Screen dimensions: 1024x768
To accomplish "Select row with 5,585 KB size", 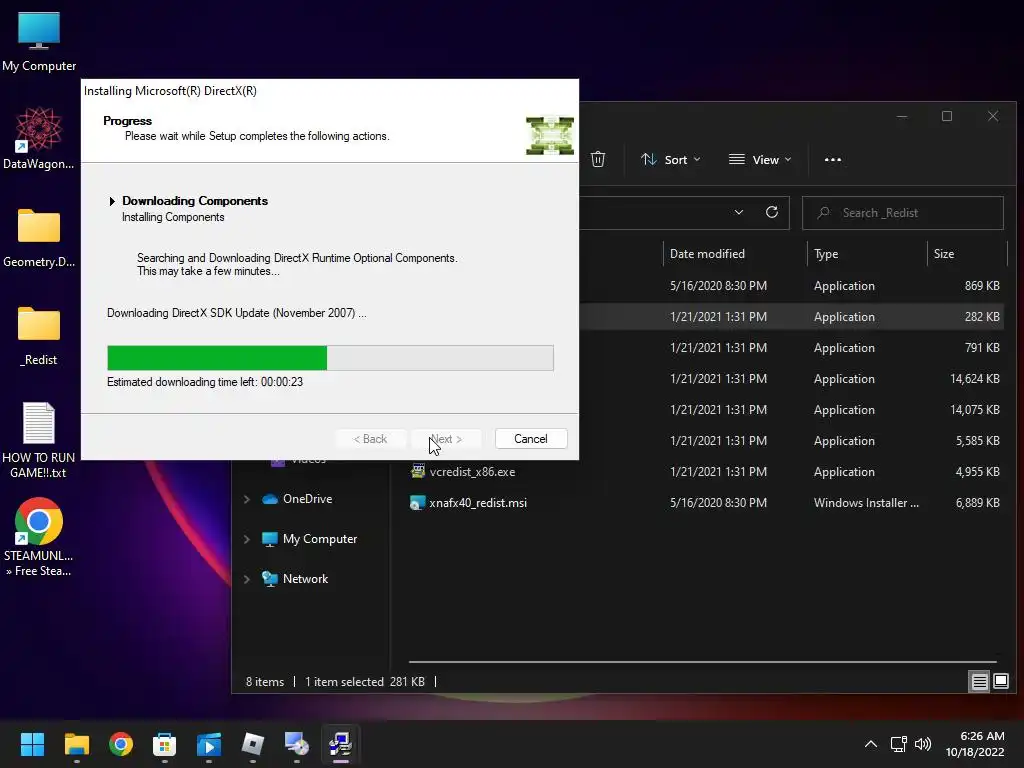I will (790, 441).
